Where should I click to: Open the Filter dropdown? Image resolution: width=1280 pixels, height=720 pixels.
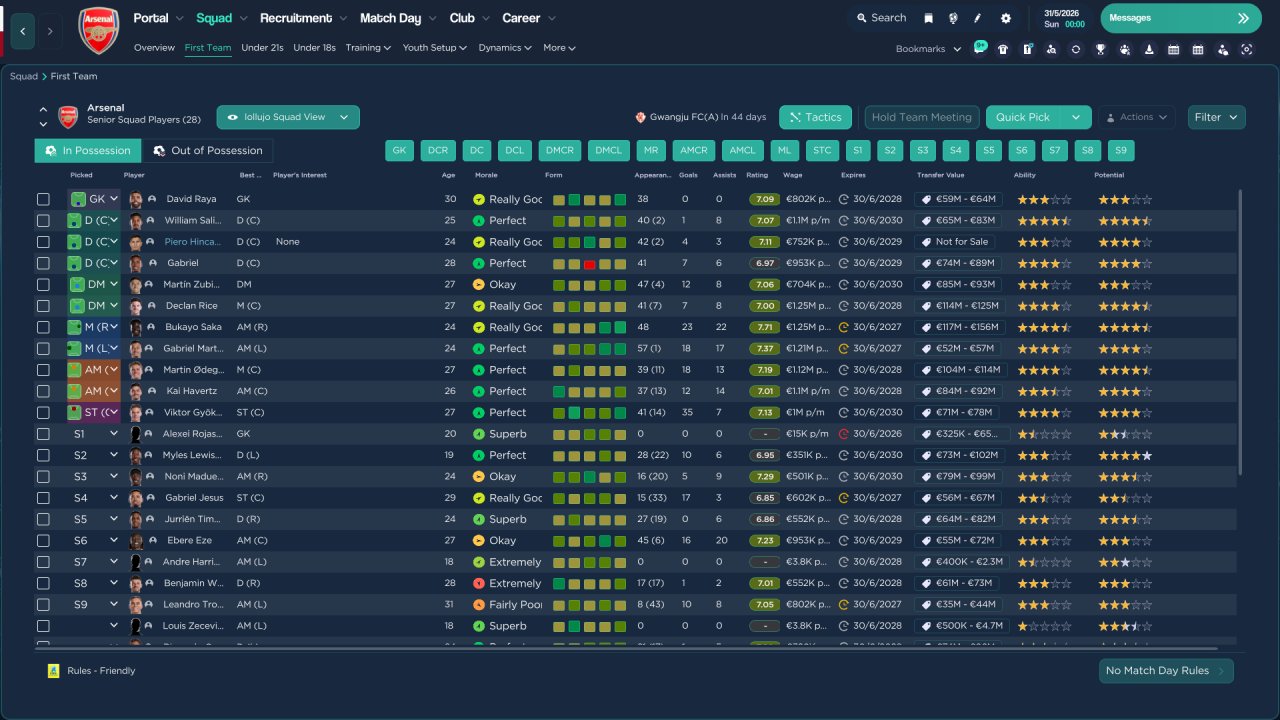pos(1216,117)
